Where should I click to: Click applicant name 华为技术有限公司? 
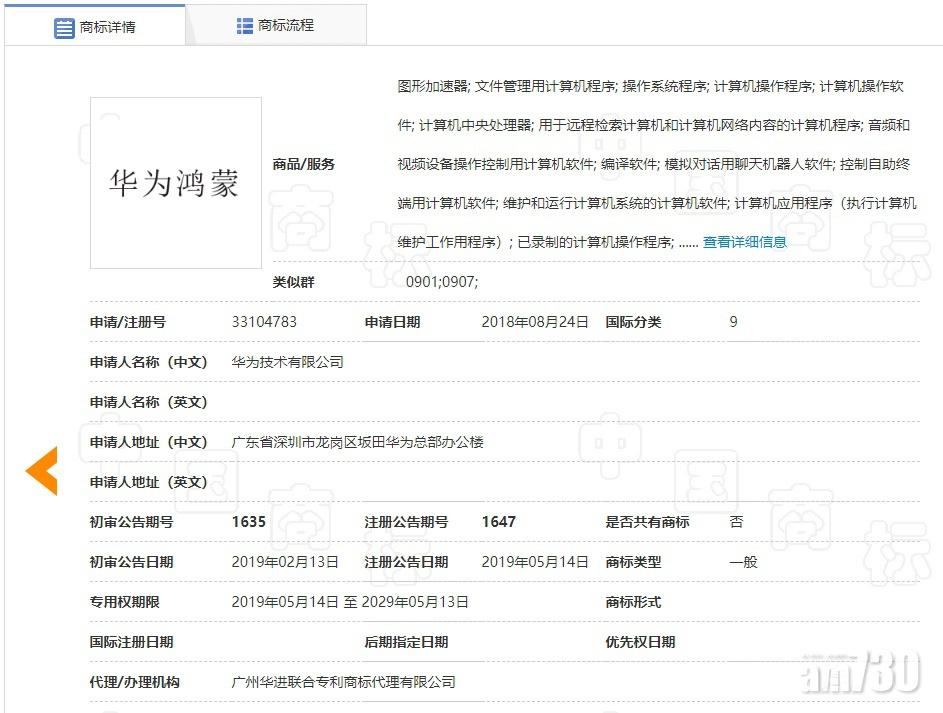[288, 362]
